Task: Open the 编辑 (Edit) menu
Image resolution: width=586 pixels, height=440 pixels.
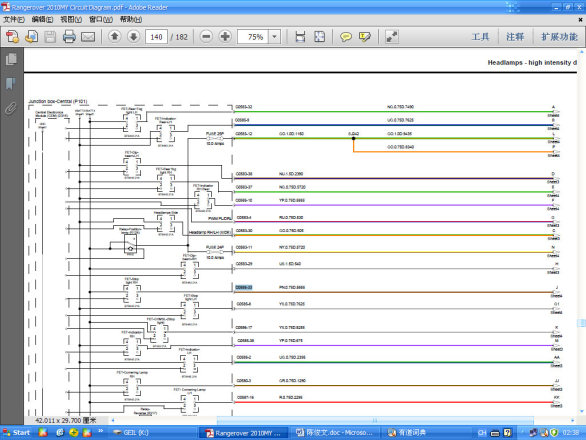Action: coord(42,19)
